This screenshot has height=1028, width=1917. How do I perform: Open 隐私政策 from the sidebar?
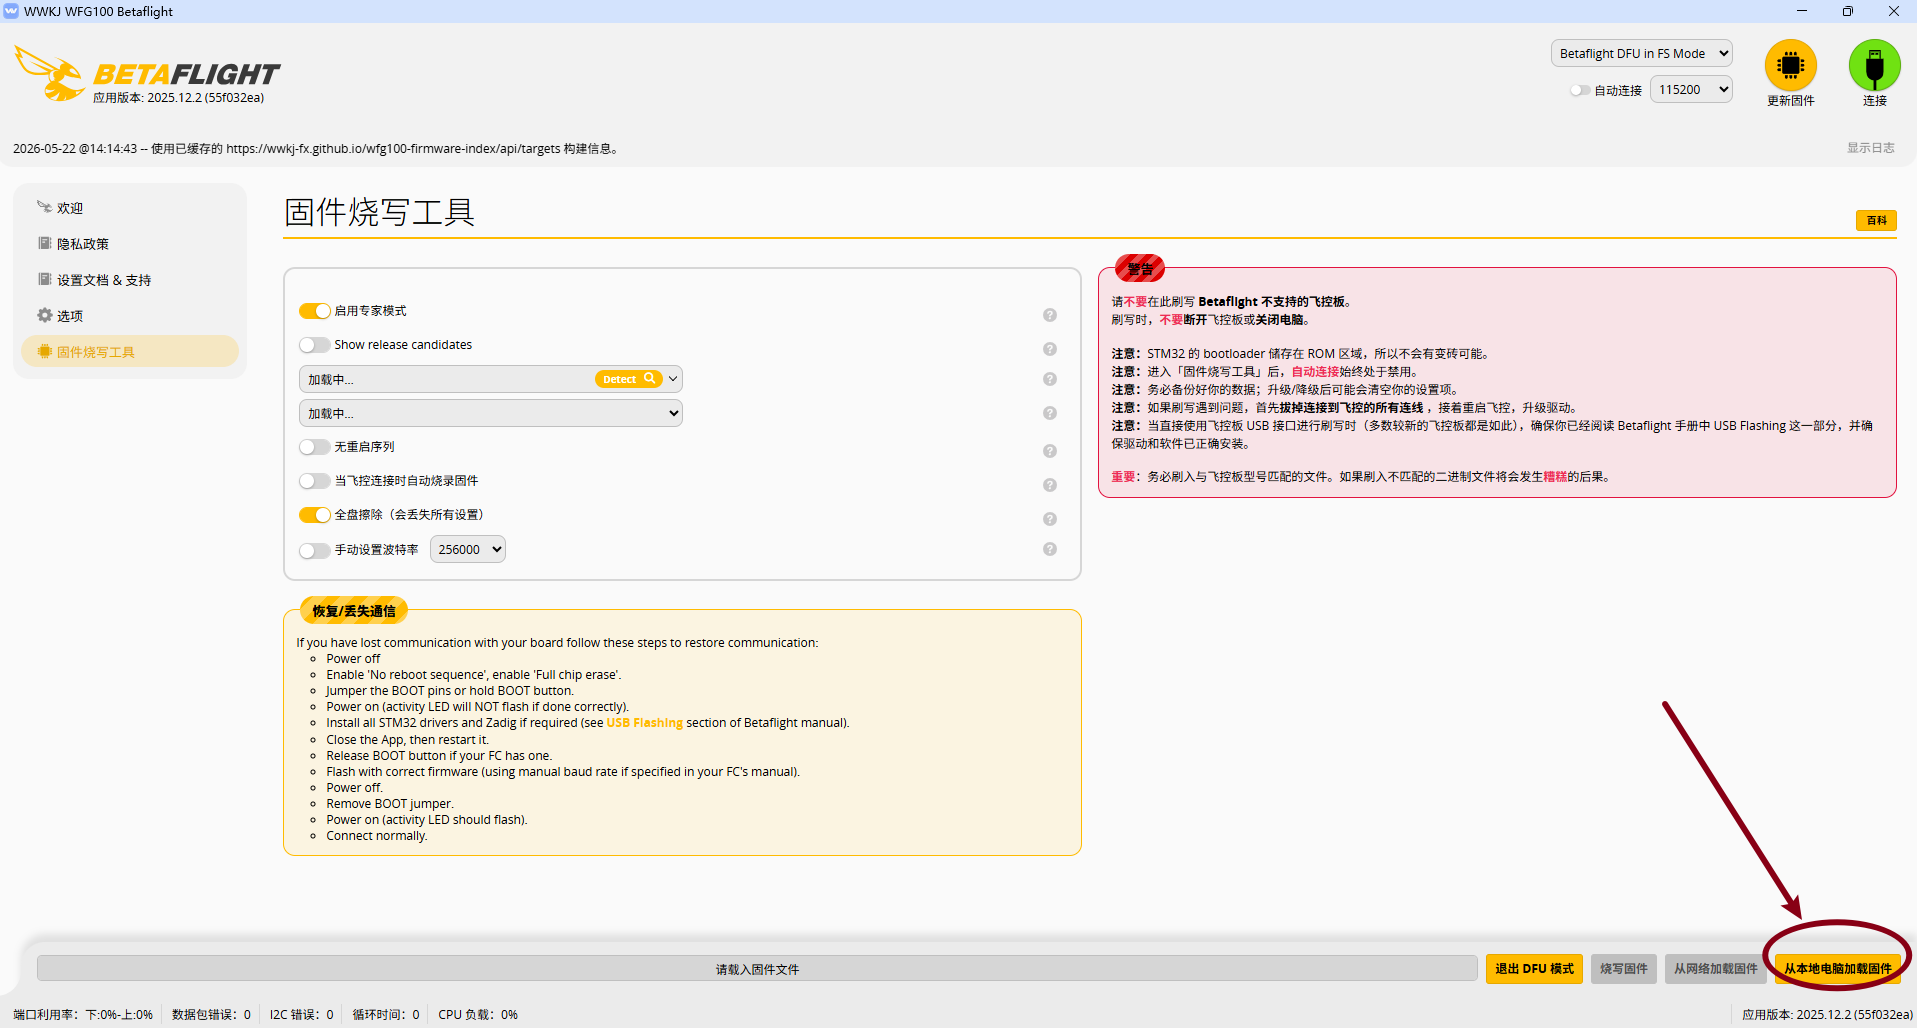click(130, 244)
